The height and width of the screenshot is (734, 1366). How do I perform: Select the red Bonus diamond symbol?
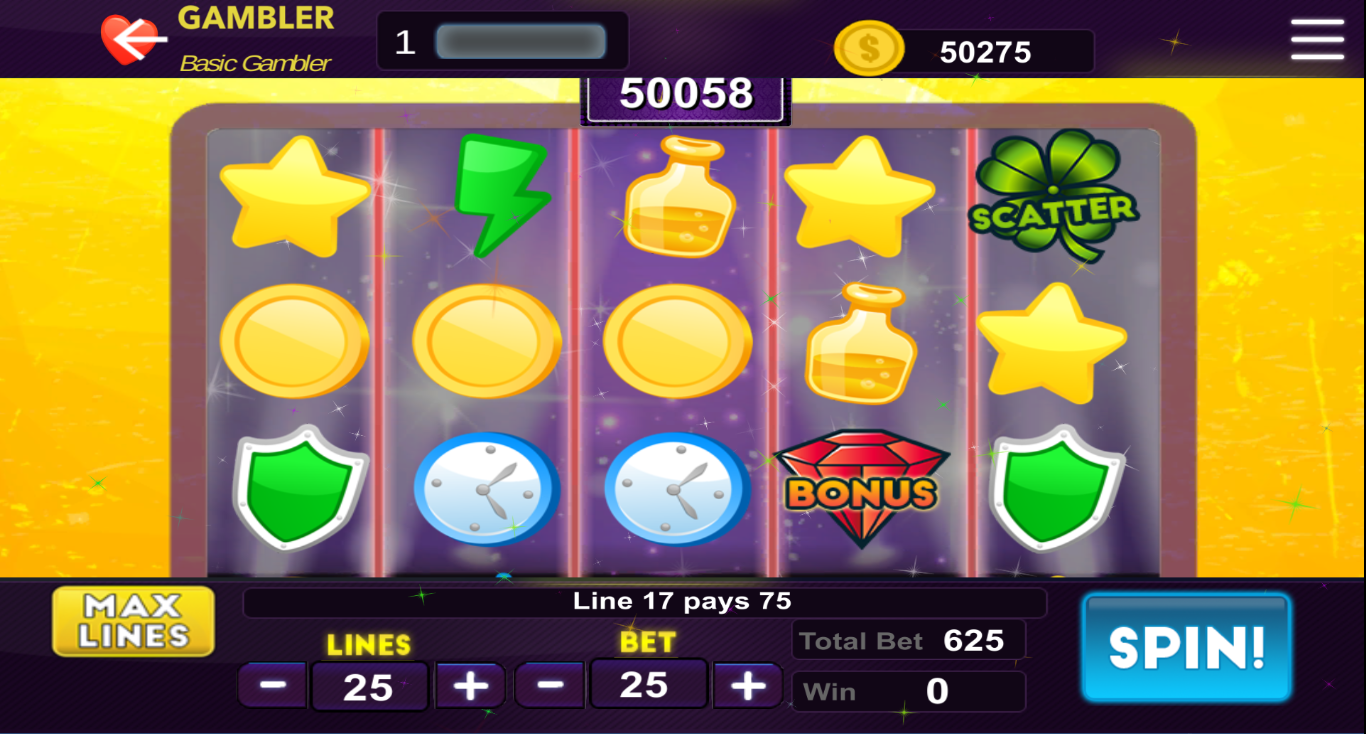tap(862, 488)
